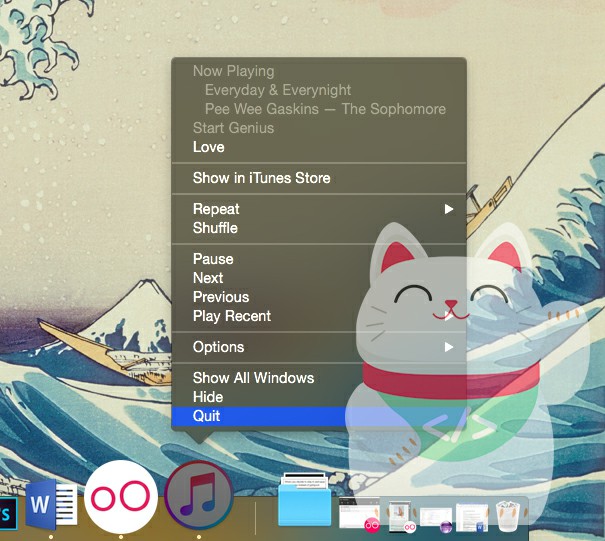Open the Trash in the dock
Image resolution: width=605 pixels, height=541 pixels.
coord(509,516)
